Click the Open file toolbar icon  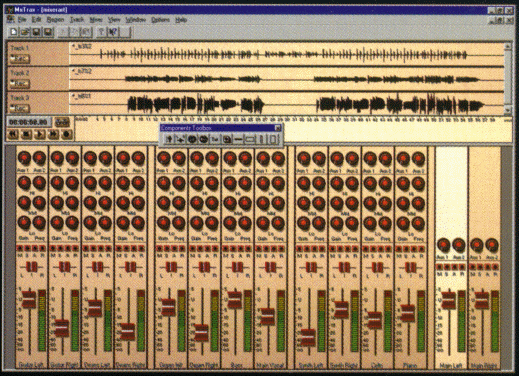[x=25, y=32]
